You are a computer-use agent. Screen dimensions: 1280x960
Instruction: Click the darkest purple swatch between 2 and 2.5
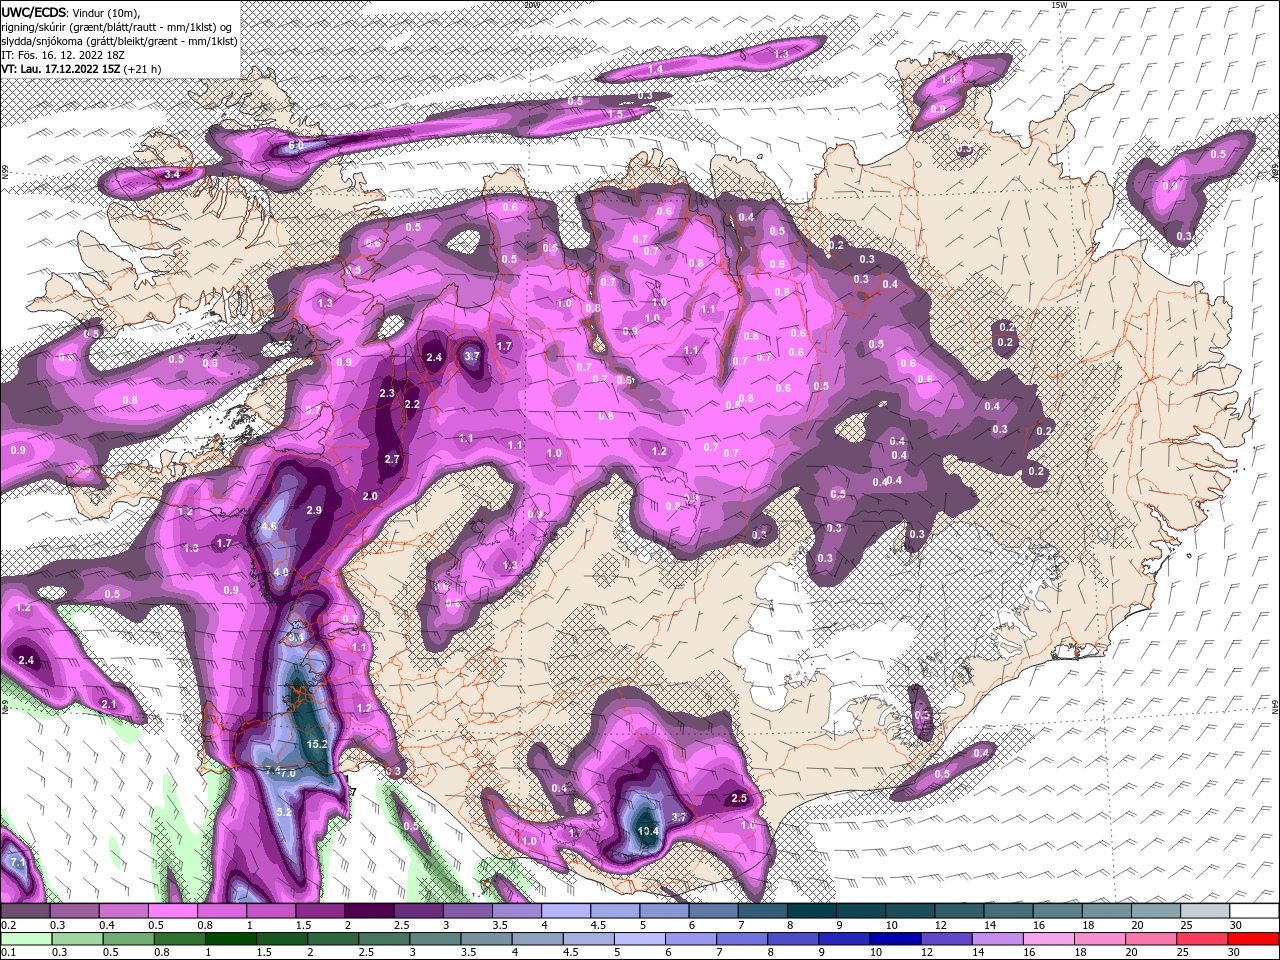click(x=369, y=911)
